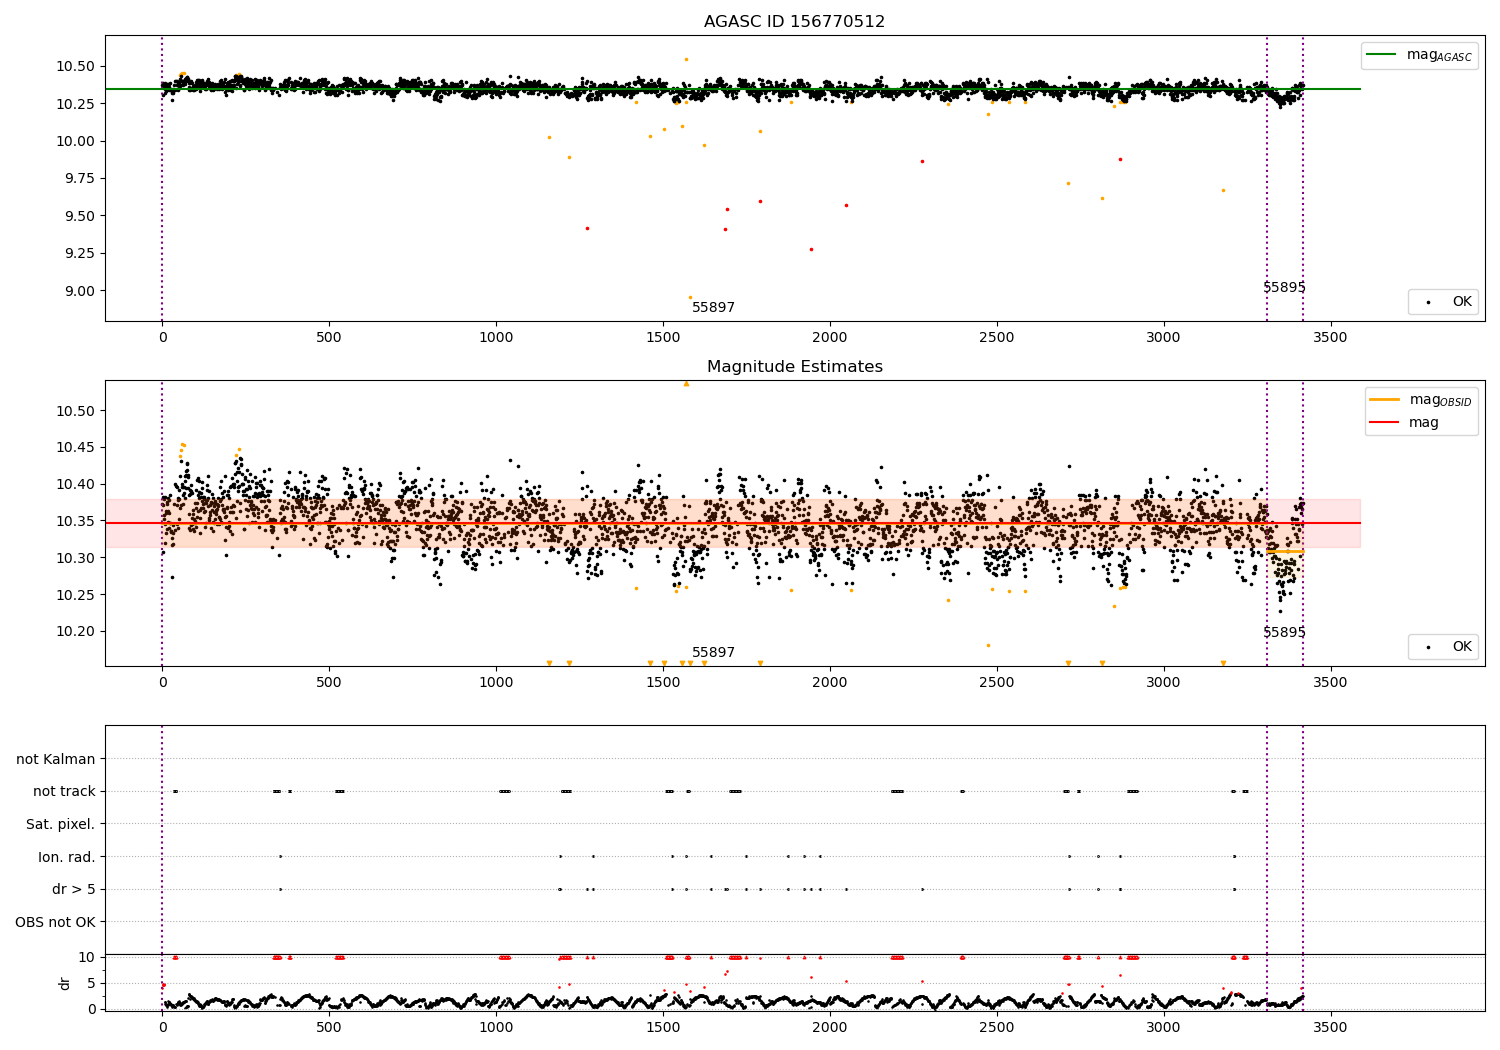Click the 55895 label in the top plot

tap(1284, 288)
